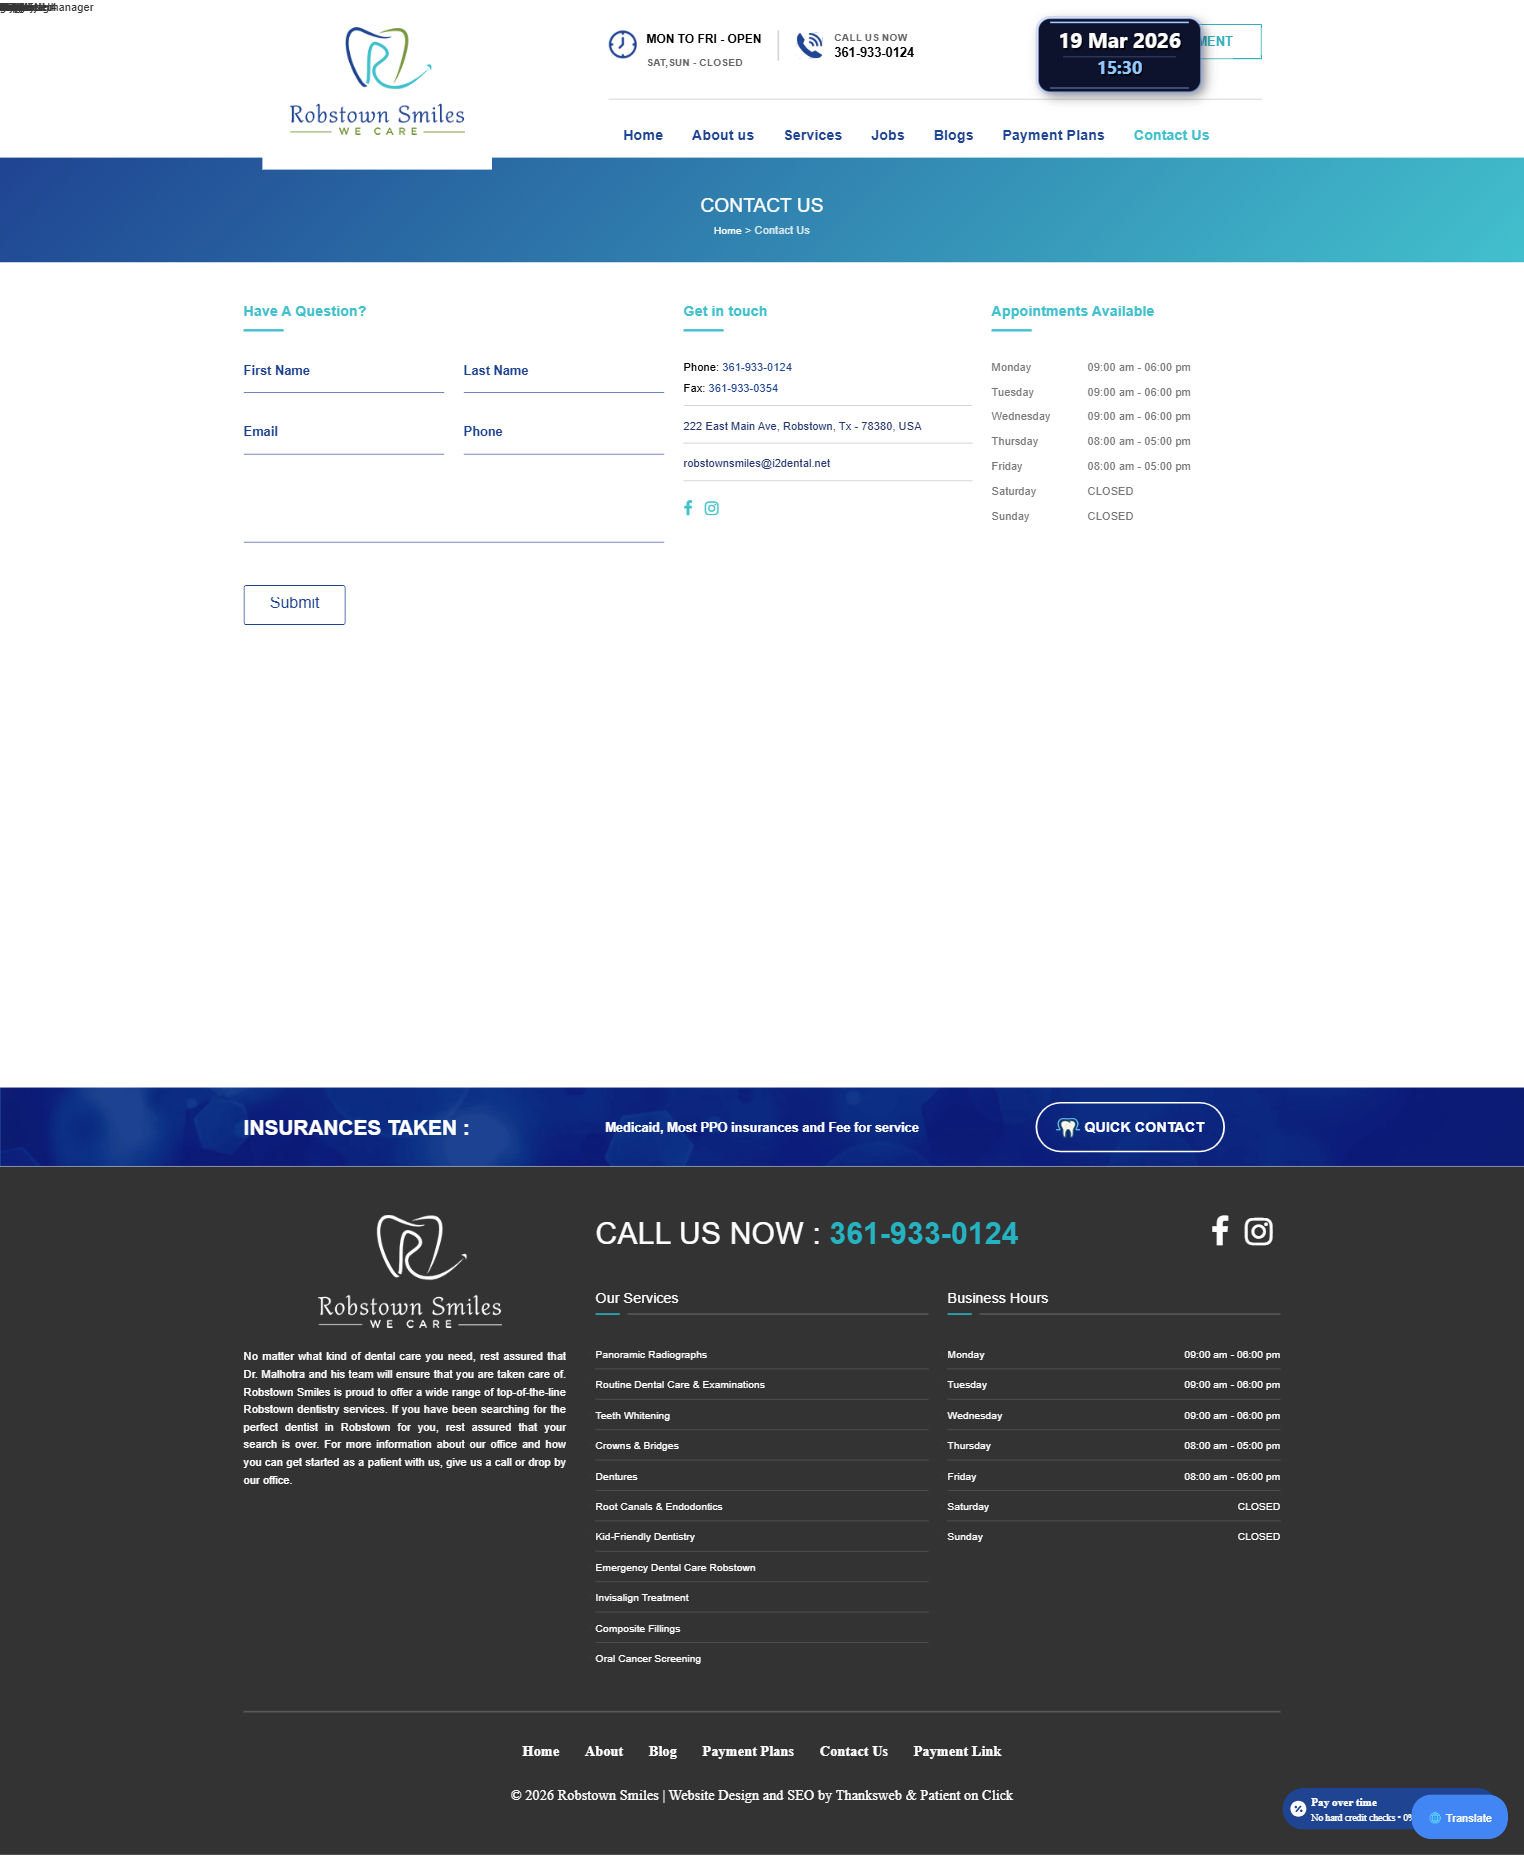The image size is (1524, 1855).
Task: Open the footer Facebook icon
Action: pyautogui.click(x=1220, y=1231)
